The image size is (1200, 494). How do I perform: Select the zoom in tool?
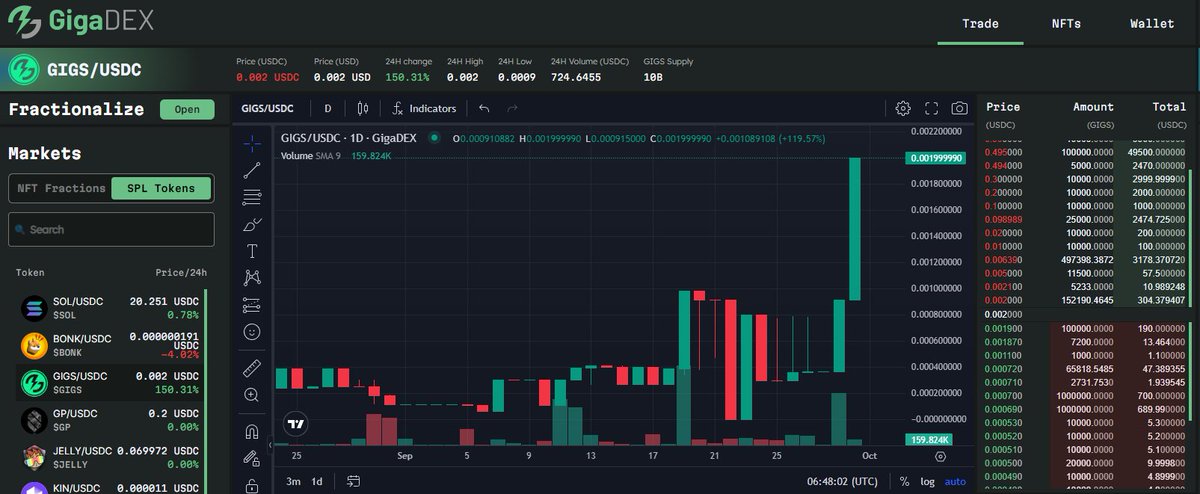point(252,395)
